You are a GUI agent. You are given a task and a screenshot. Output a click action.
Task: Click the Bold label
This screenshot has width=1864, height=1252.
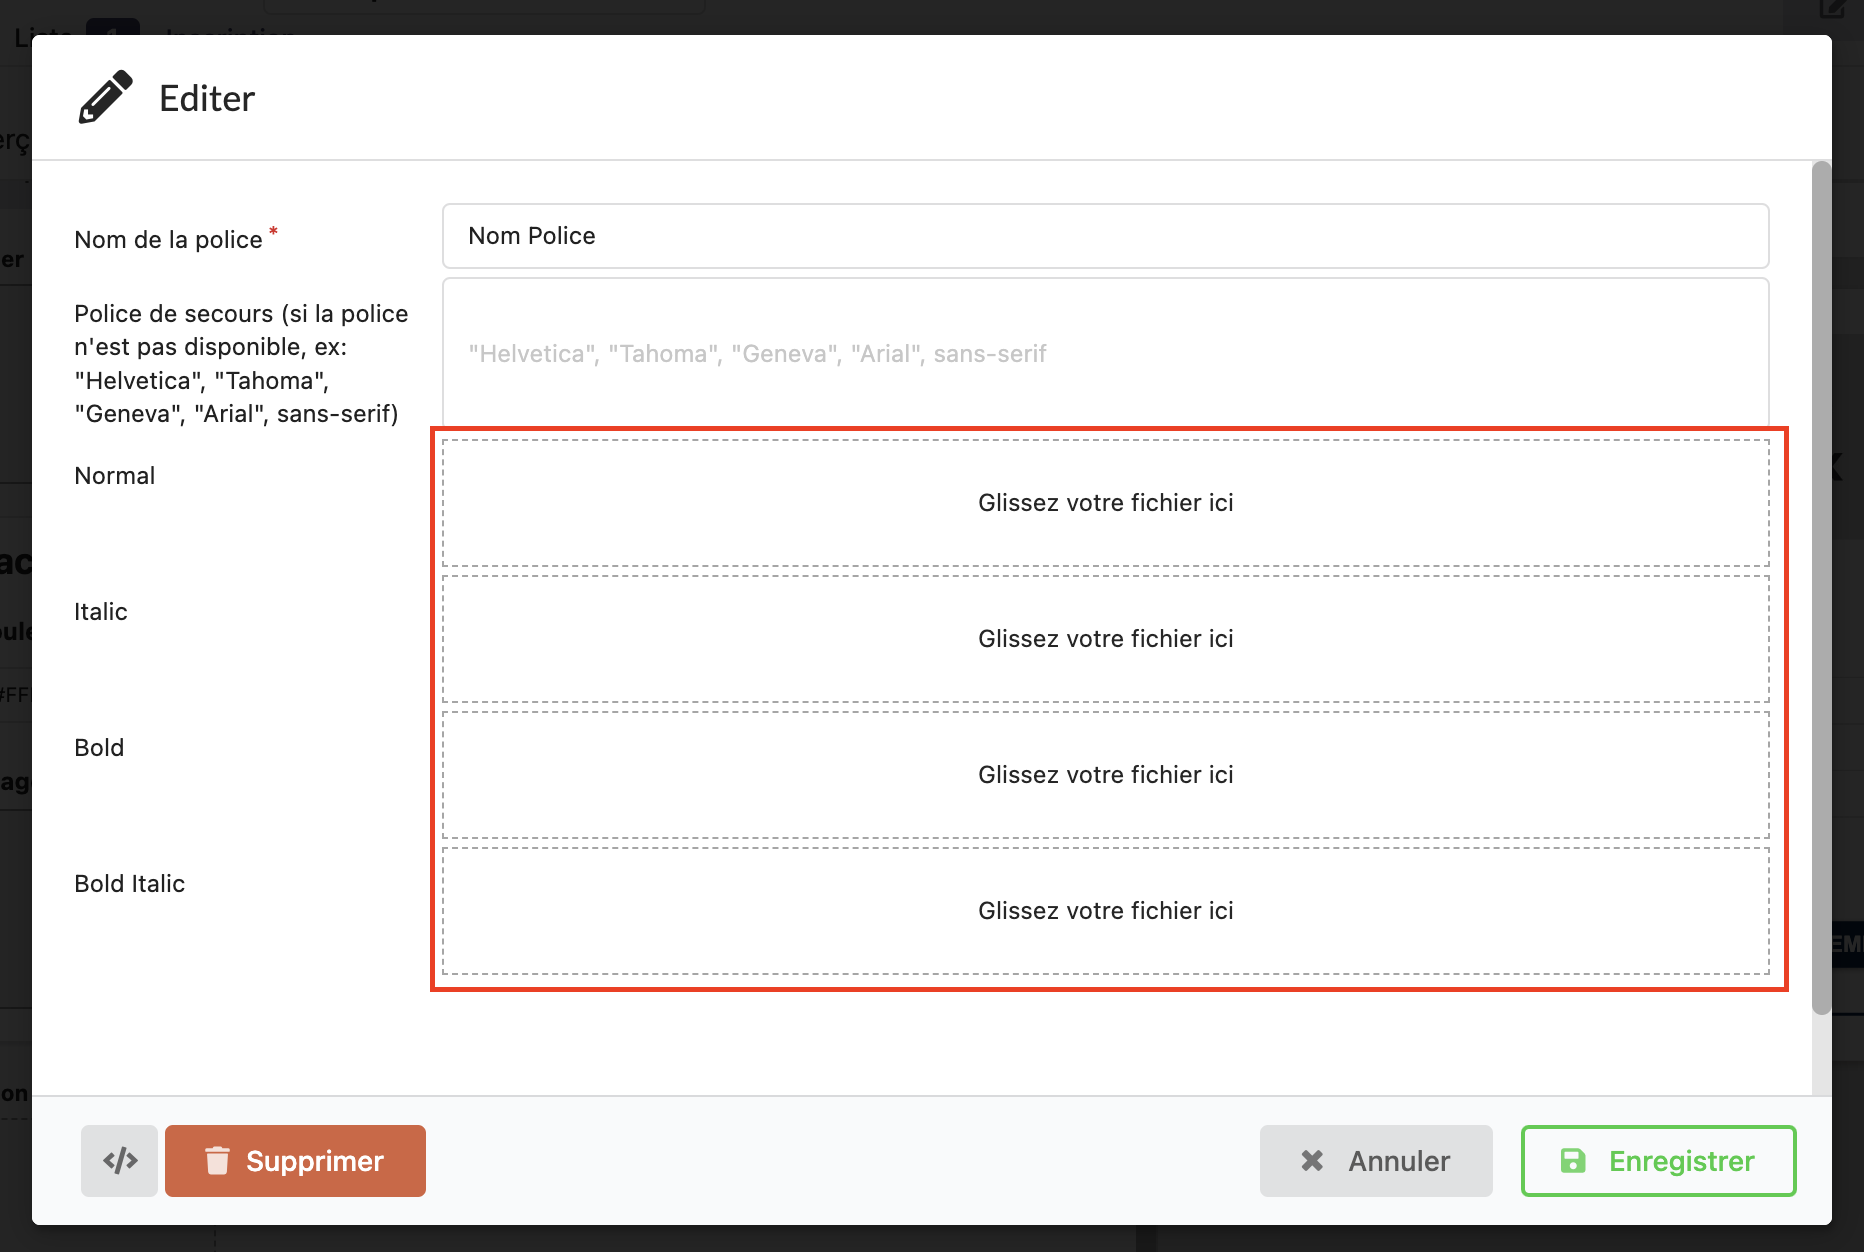click(99, 748)
